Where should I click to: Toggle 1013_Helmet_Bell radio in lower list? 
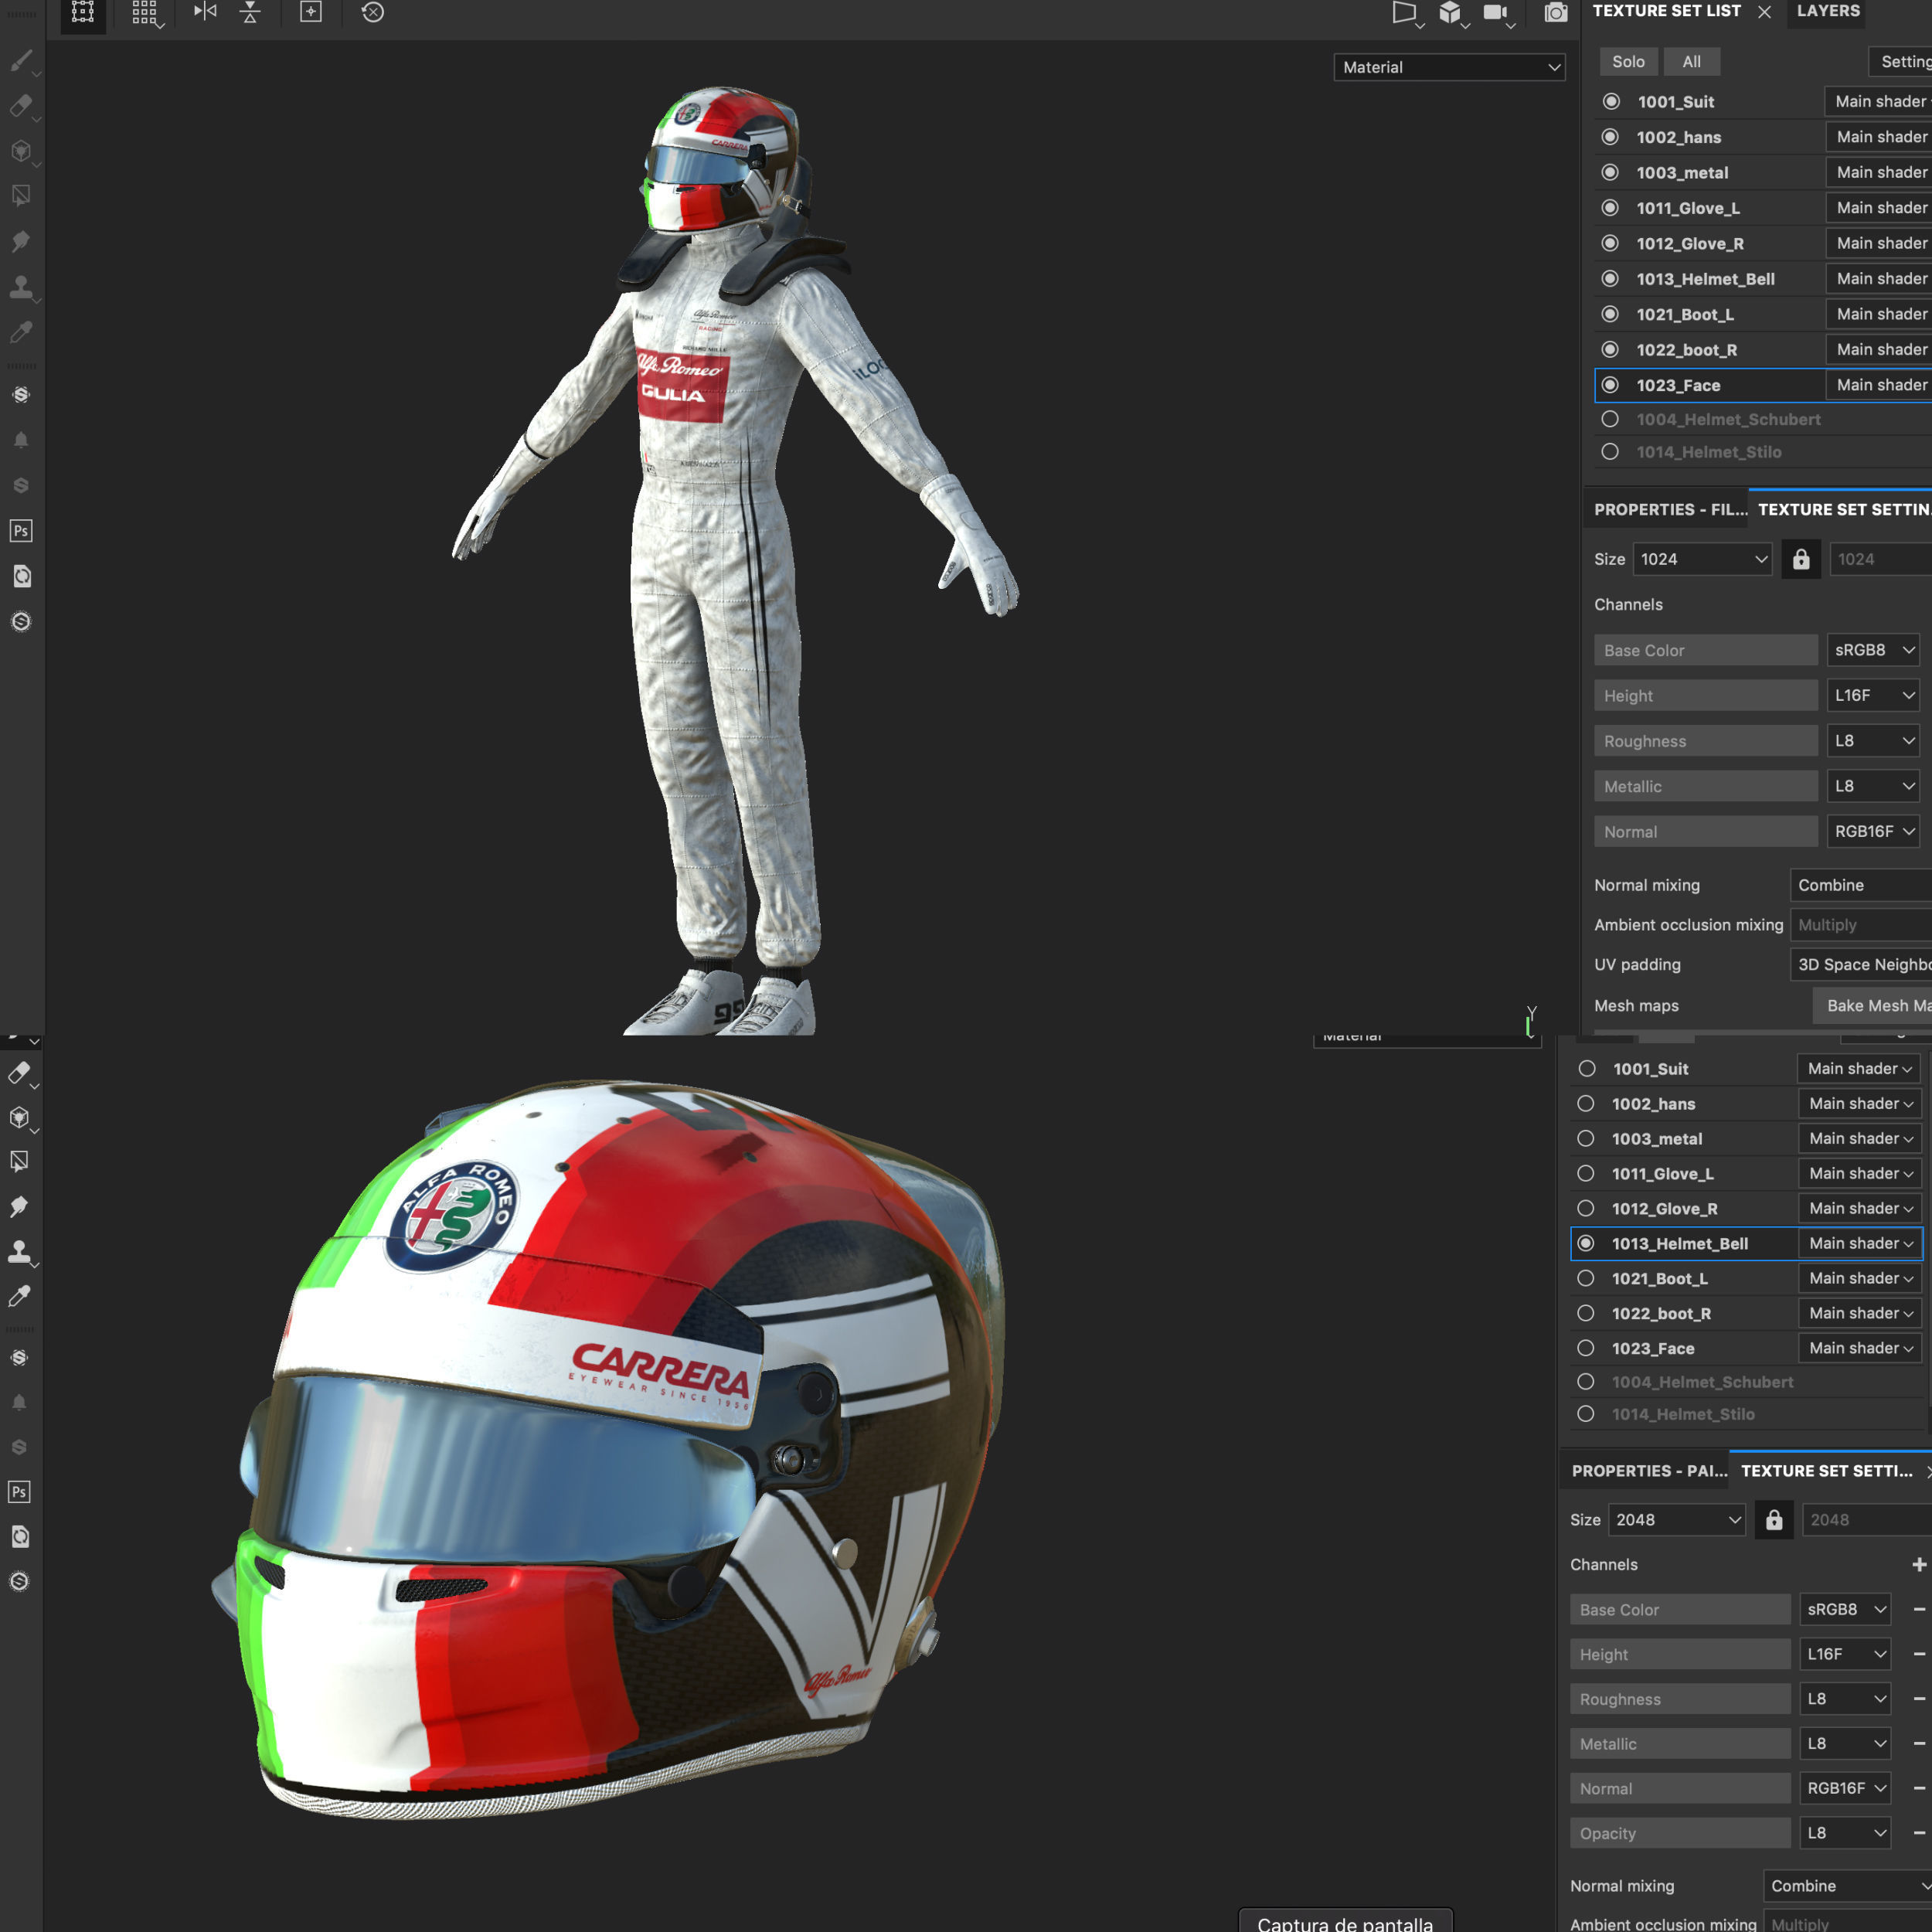1586,1243
